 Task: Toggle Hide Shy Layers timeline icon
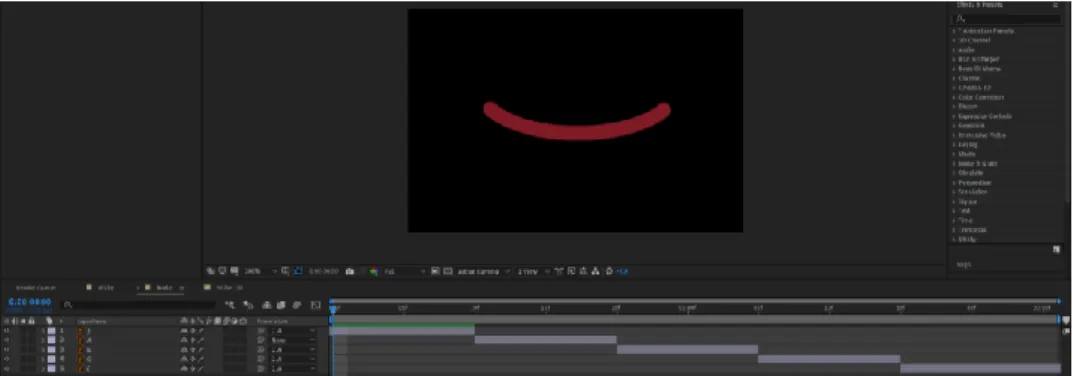click(x=267, y=305)
